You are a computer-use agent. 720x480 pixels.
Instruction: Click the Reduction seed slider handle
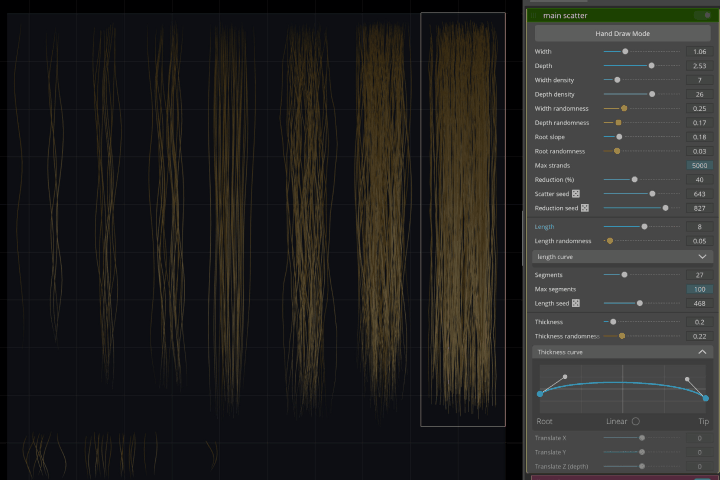point(665,208)
